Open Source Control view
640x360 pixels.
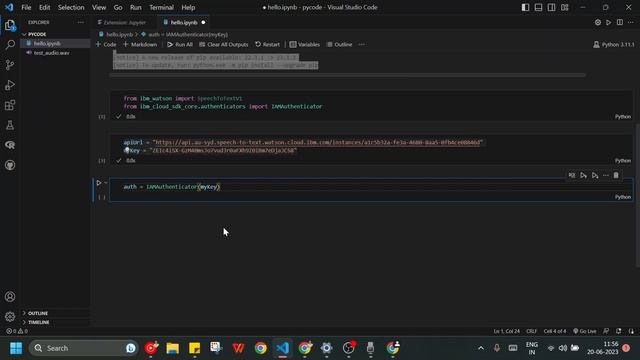coord(10,64)
